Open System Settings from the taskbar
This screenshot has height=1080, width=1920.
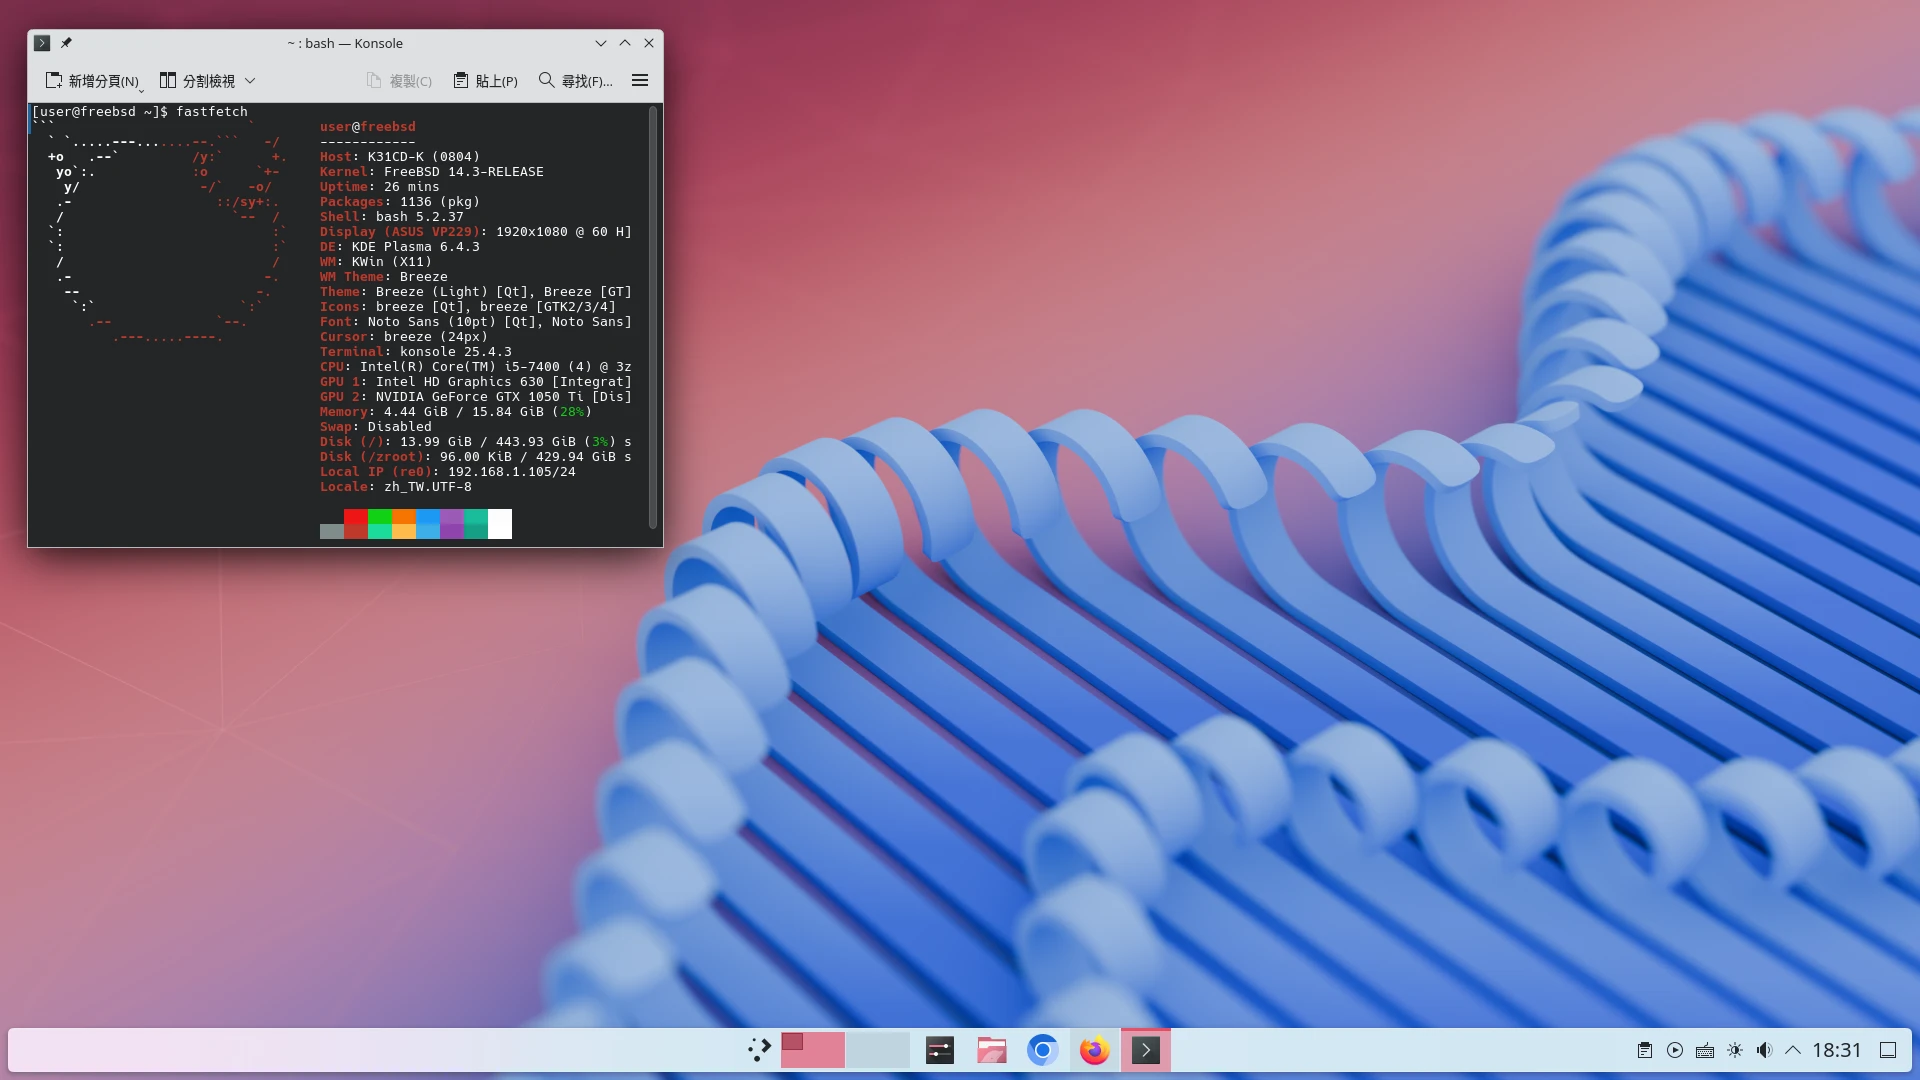coord(940,1050)
